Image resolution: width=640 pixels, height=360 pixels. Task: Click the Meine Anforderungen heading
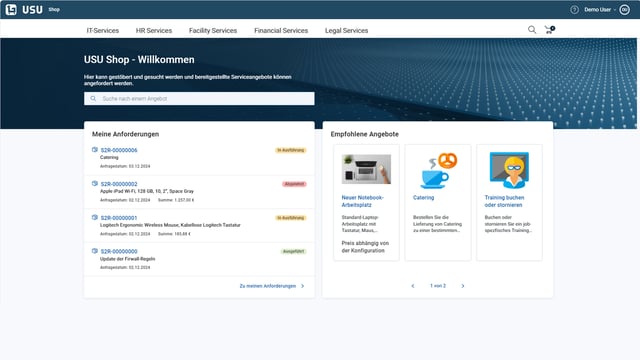125,134
